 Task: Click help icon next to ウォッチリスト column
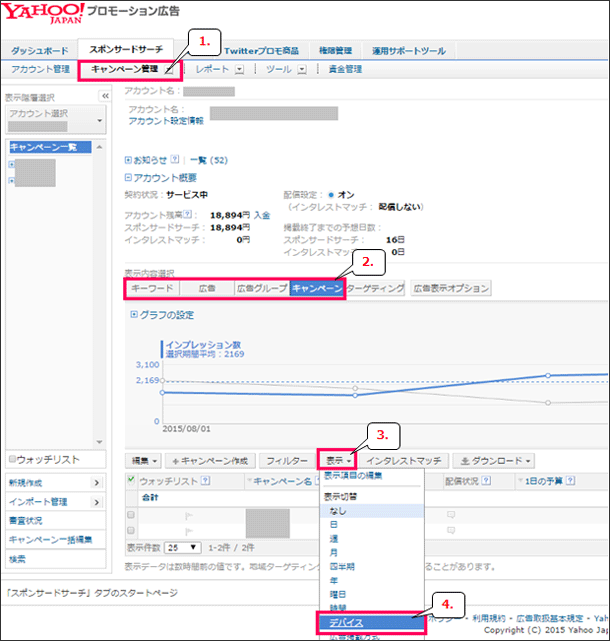(x=206, y=481)
